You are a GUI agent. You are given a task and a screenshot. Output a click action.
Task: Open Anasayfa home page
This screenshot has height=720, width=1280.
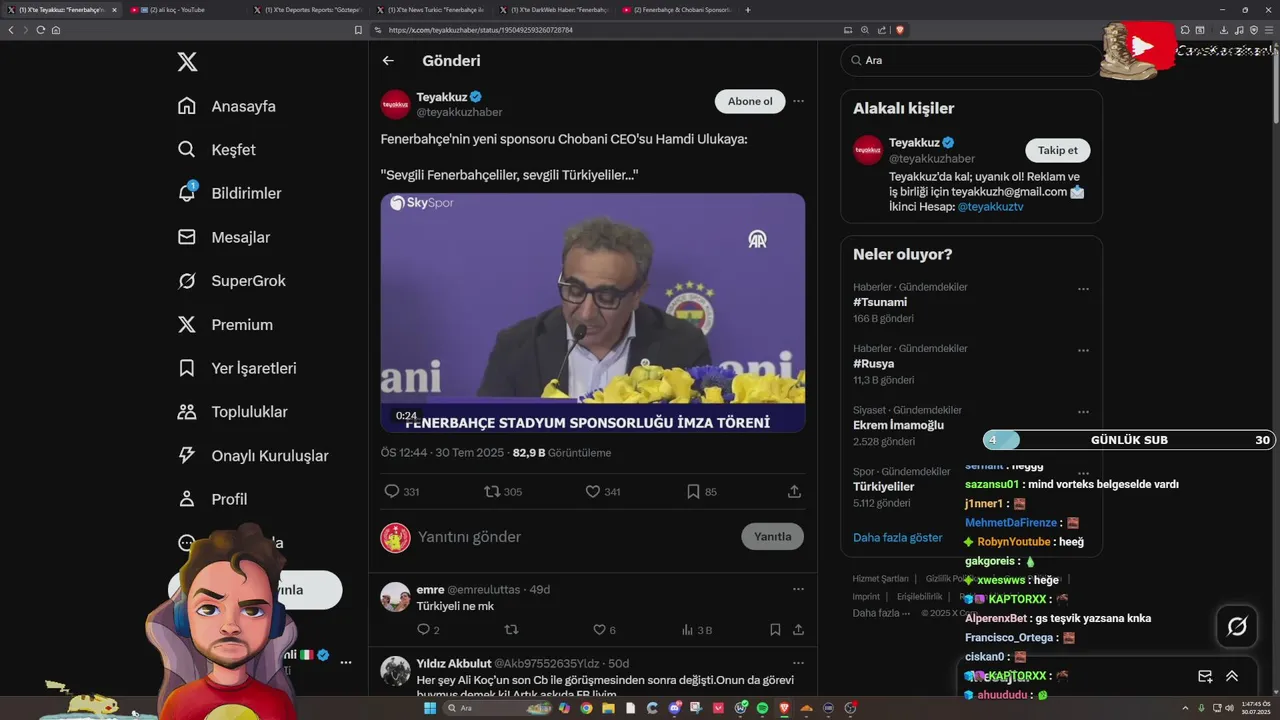(x=227, y=106)
